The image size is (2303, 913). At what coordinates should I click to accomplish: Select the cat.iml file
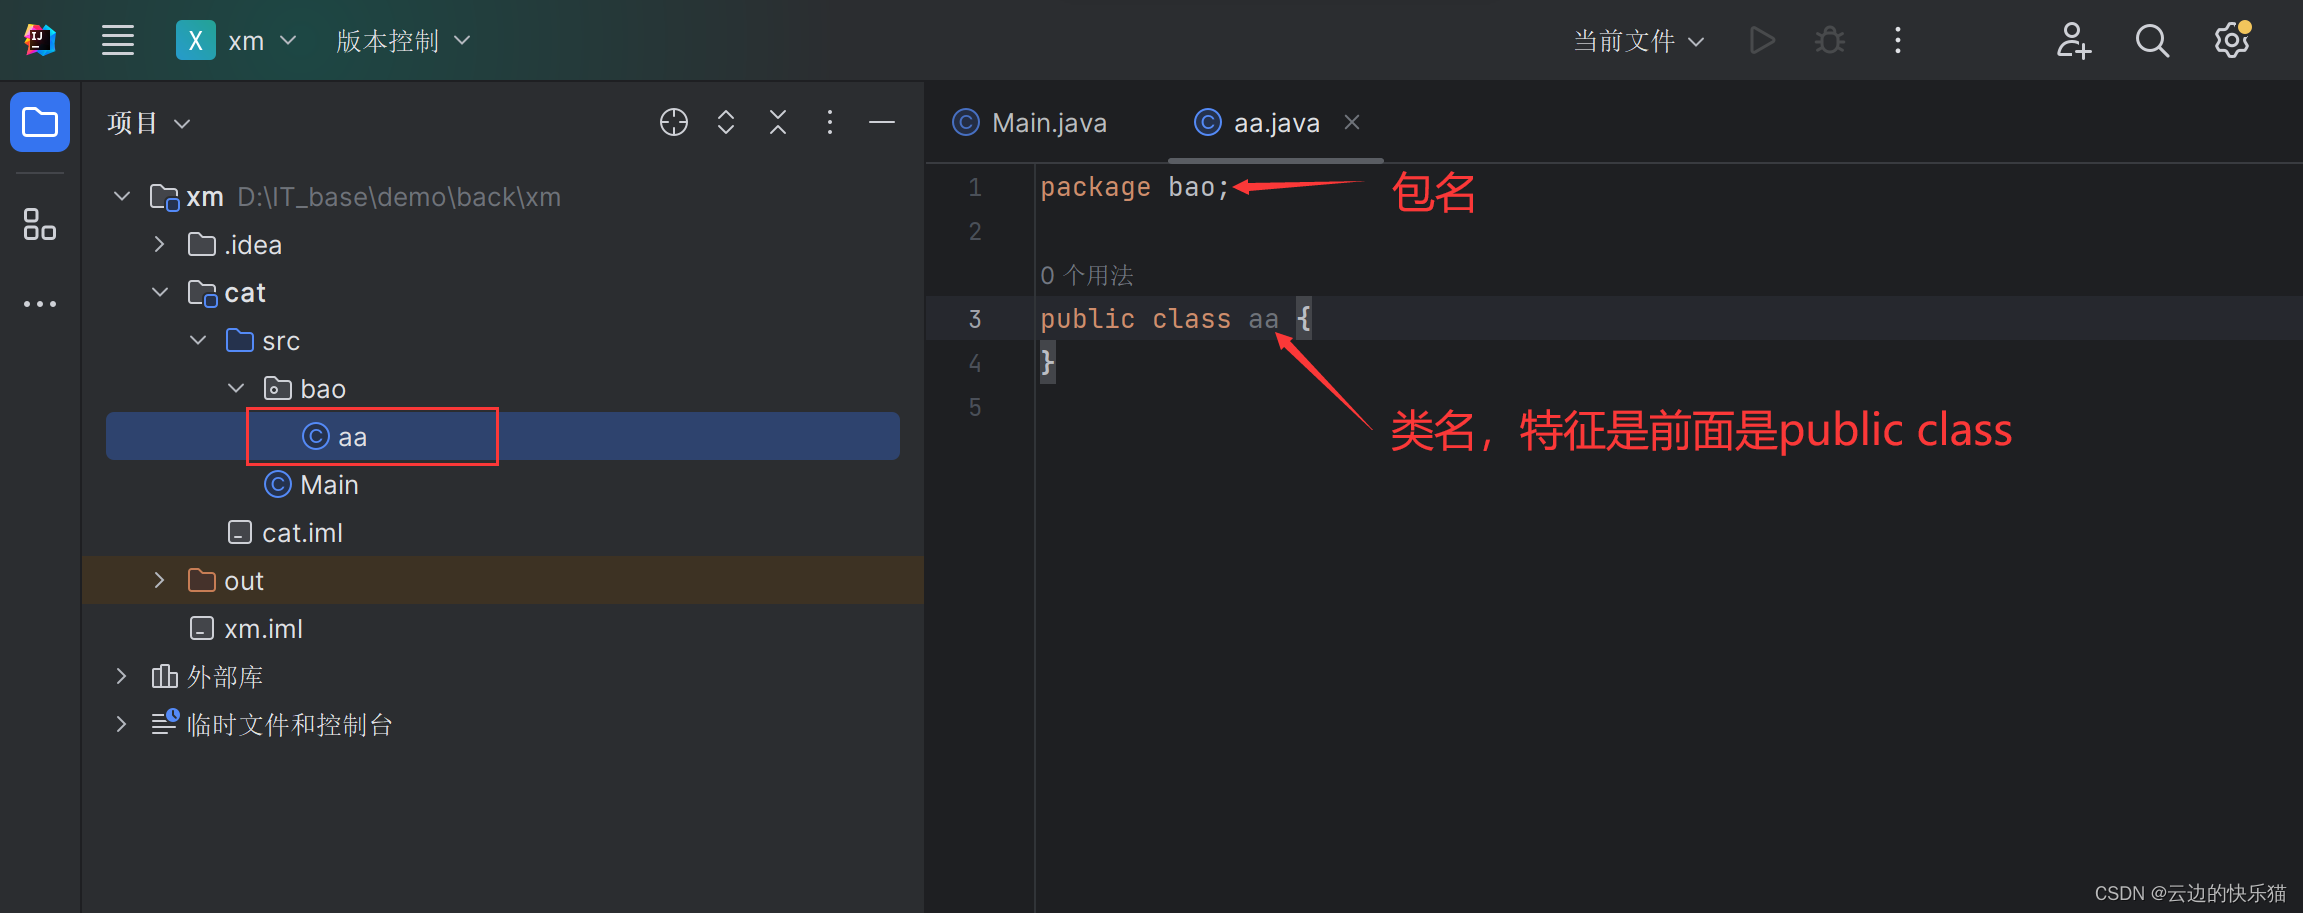pyautogui.click(x=503, y=532)
